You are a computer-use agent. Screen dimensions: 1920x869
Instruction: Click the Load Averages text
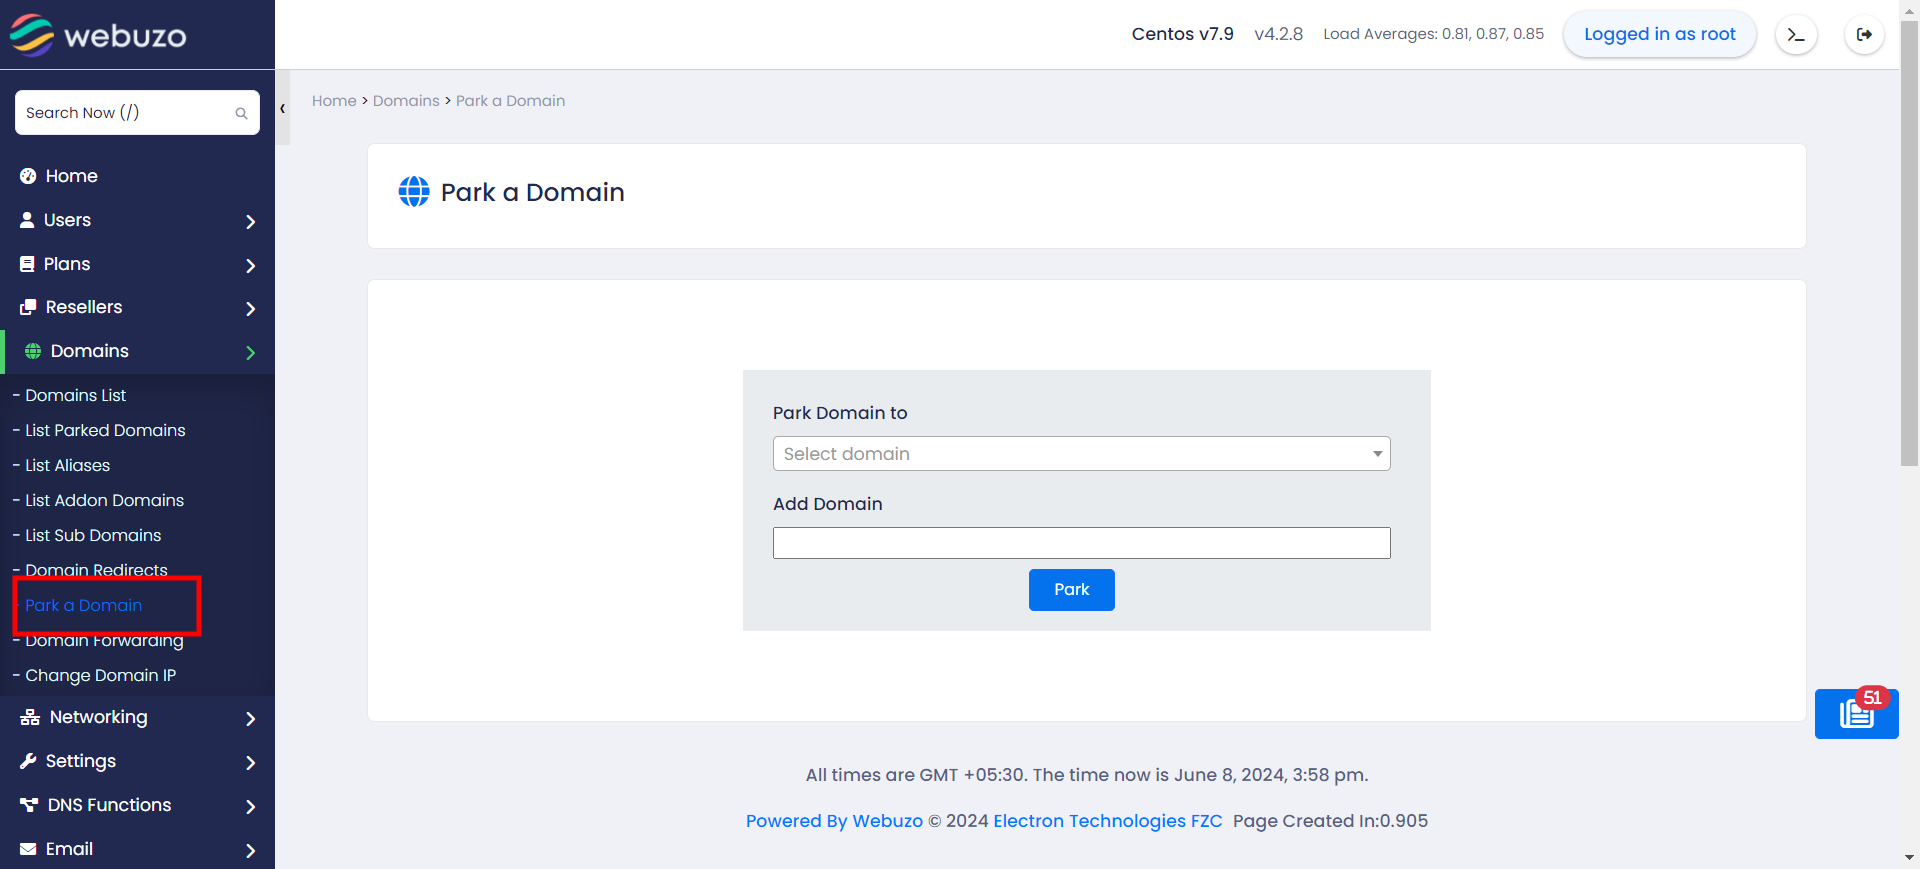tap(1433, 34)
